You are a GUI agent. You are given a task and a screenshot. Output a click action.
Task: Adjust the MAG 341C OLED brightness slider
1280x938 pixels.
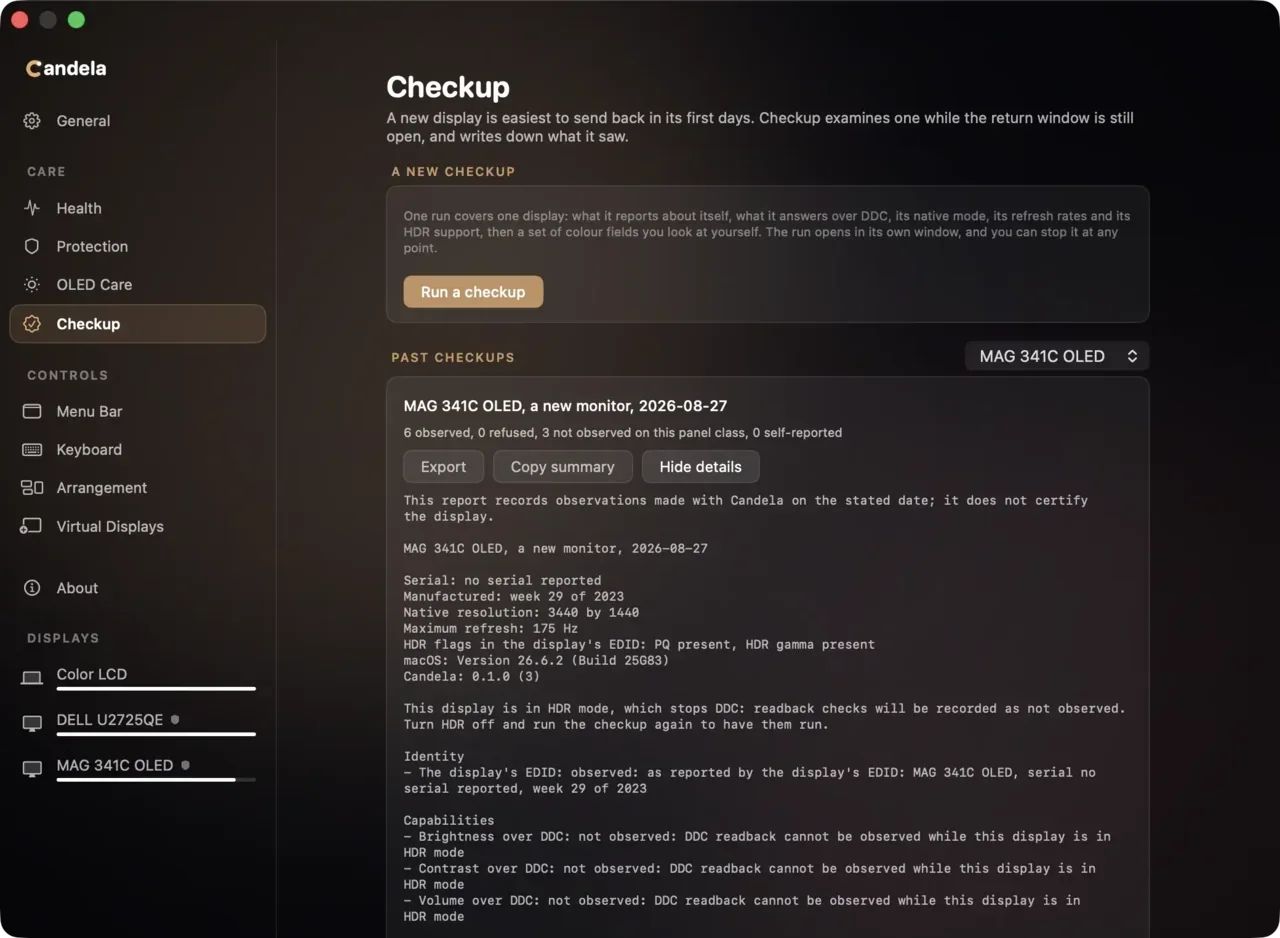click(x=156, y=780)
